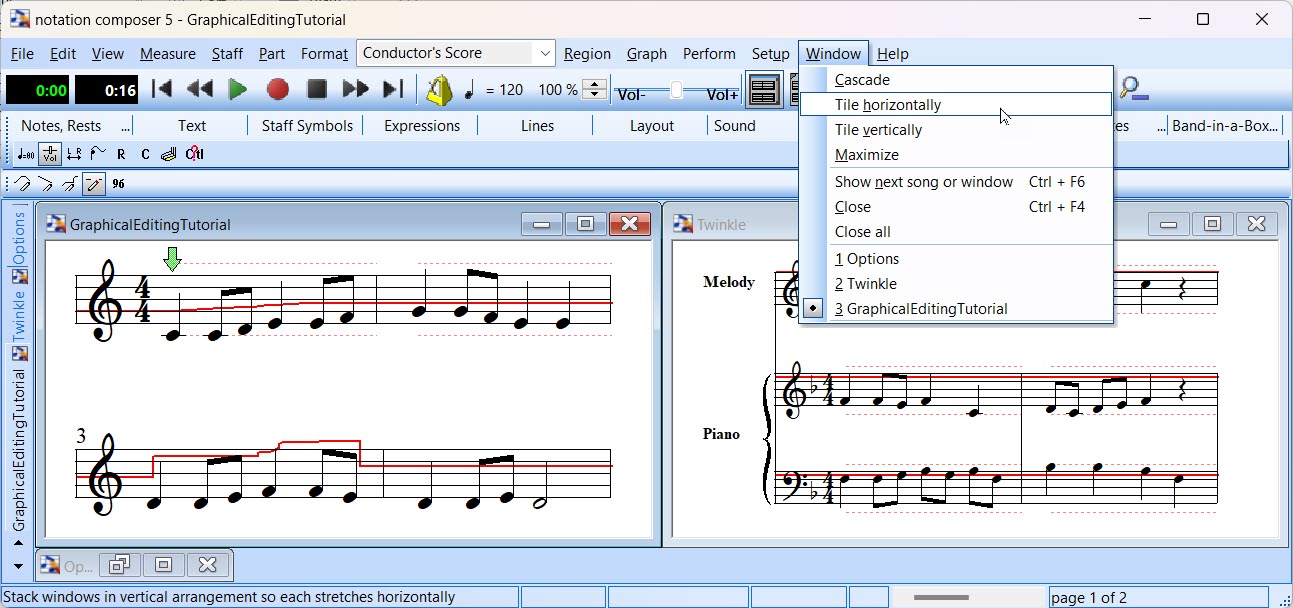Click the tempo percent stepper up arrow
The height and width of the screenshot is (608, 1293).
click(x=594, y=84)
